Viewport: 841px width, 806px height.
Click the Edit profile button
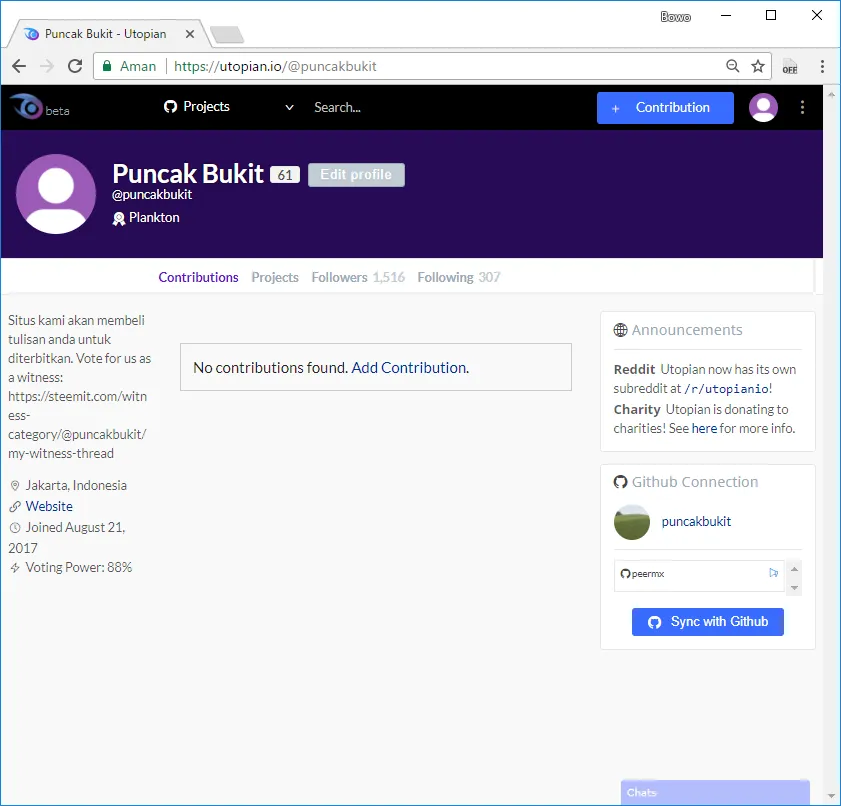356,175
